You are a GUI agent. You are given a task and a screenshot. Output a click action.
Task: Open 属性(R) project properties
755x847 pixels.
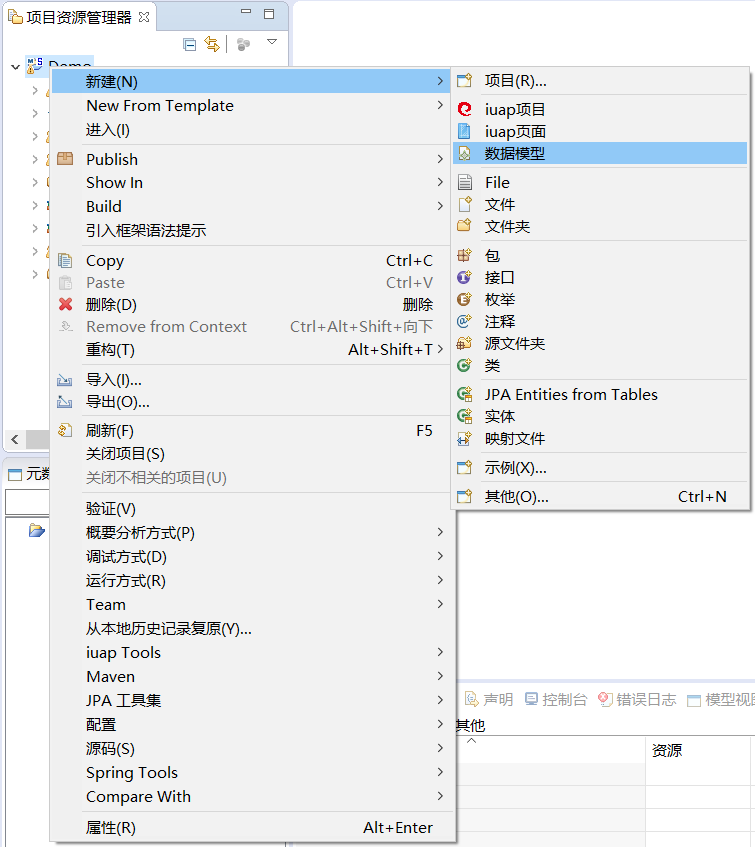click(110, 827)
